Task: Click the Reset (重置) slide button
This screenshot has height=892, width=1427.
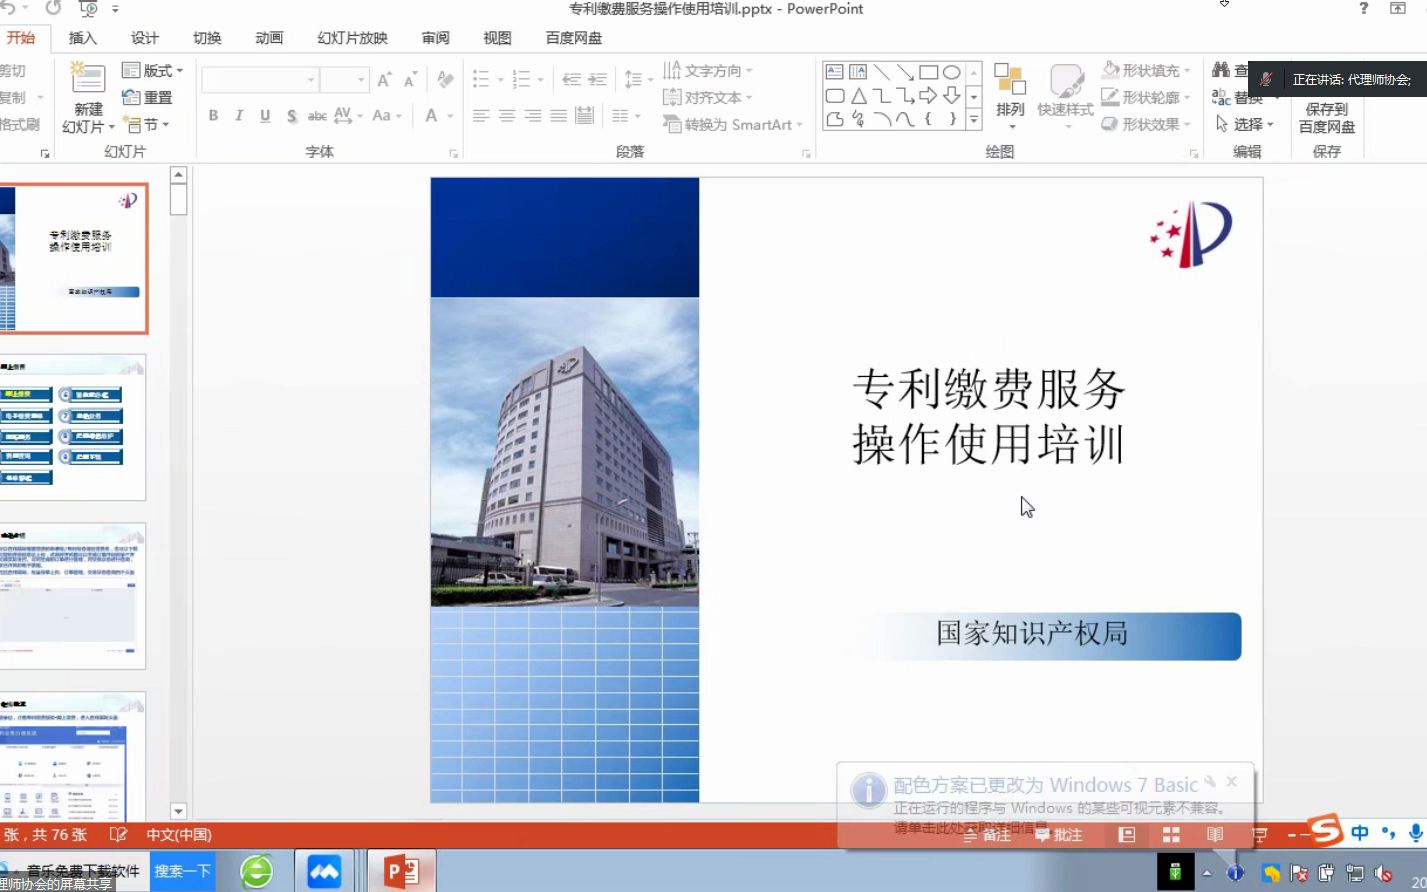Action: pyautogui.click(x=147, y=98)
